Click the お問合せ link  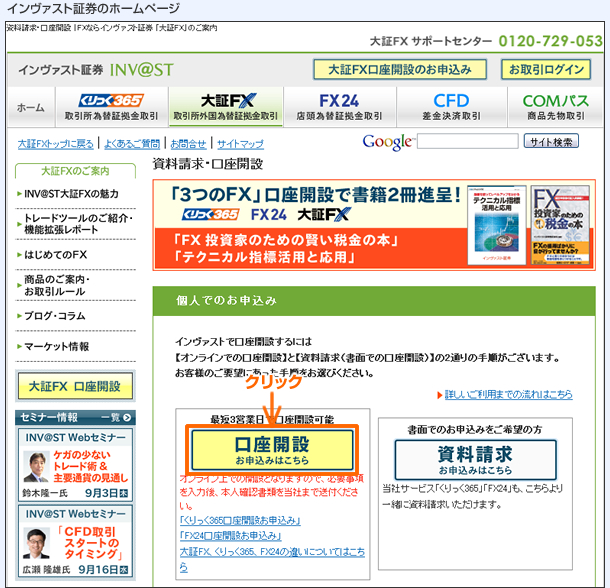[188, 144]
